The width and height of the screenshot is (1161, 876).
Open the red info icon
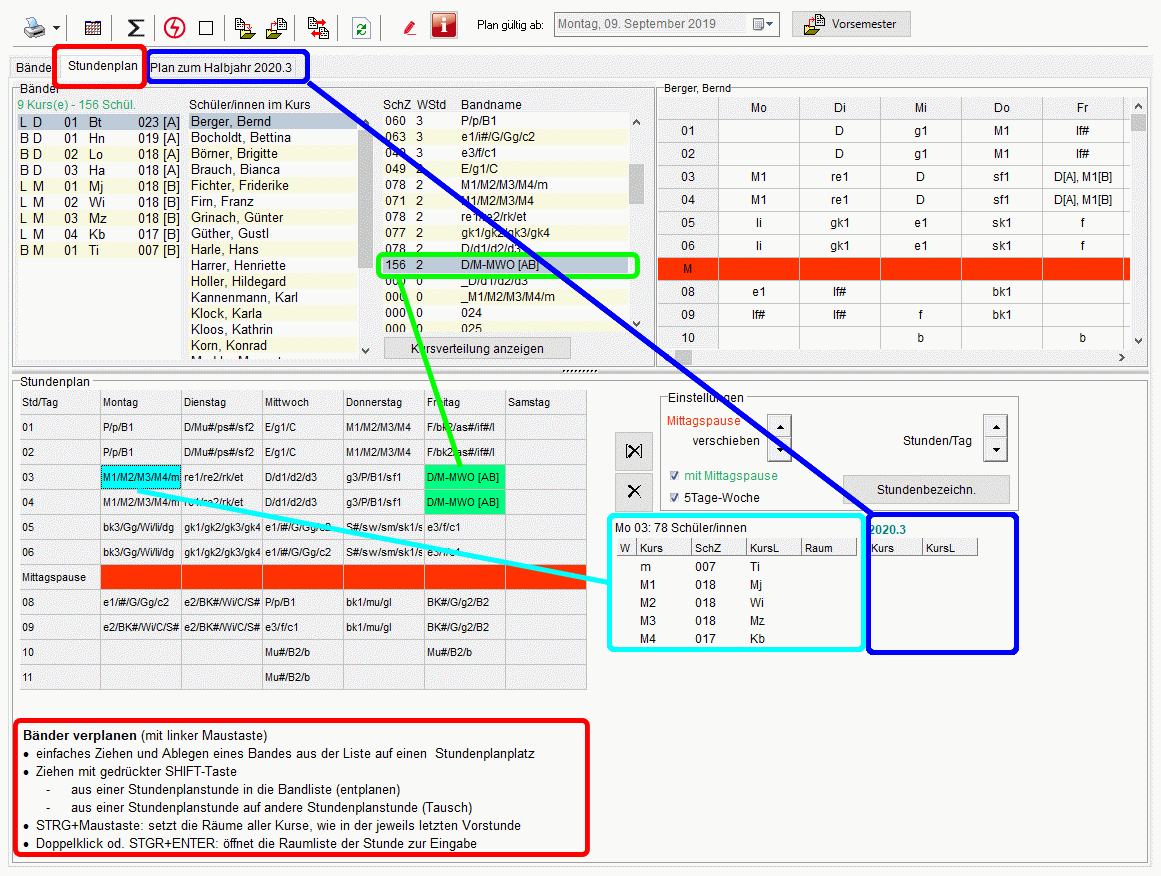tap(444, 25)
